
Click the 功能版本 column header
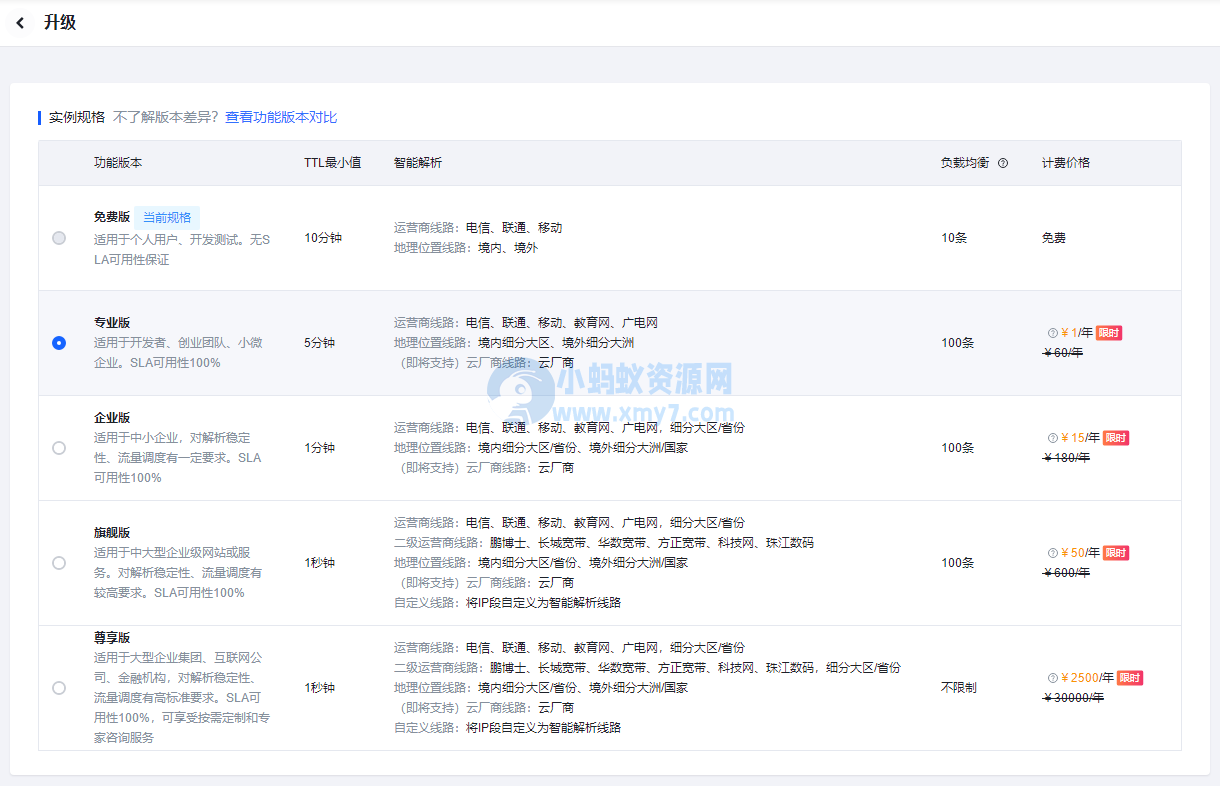[x=118, y=163]
